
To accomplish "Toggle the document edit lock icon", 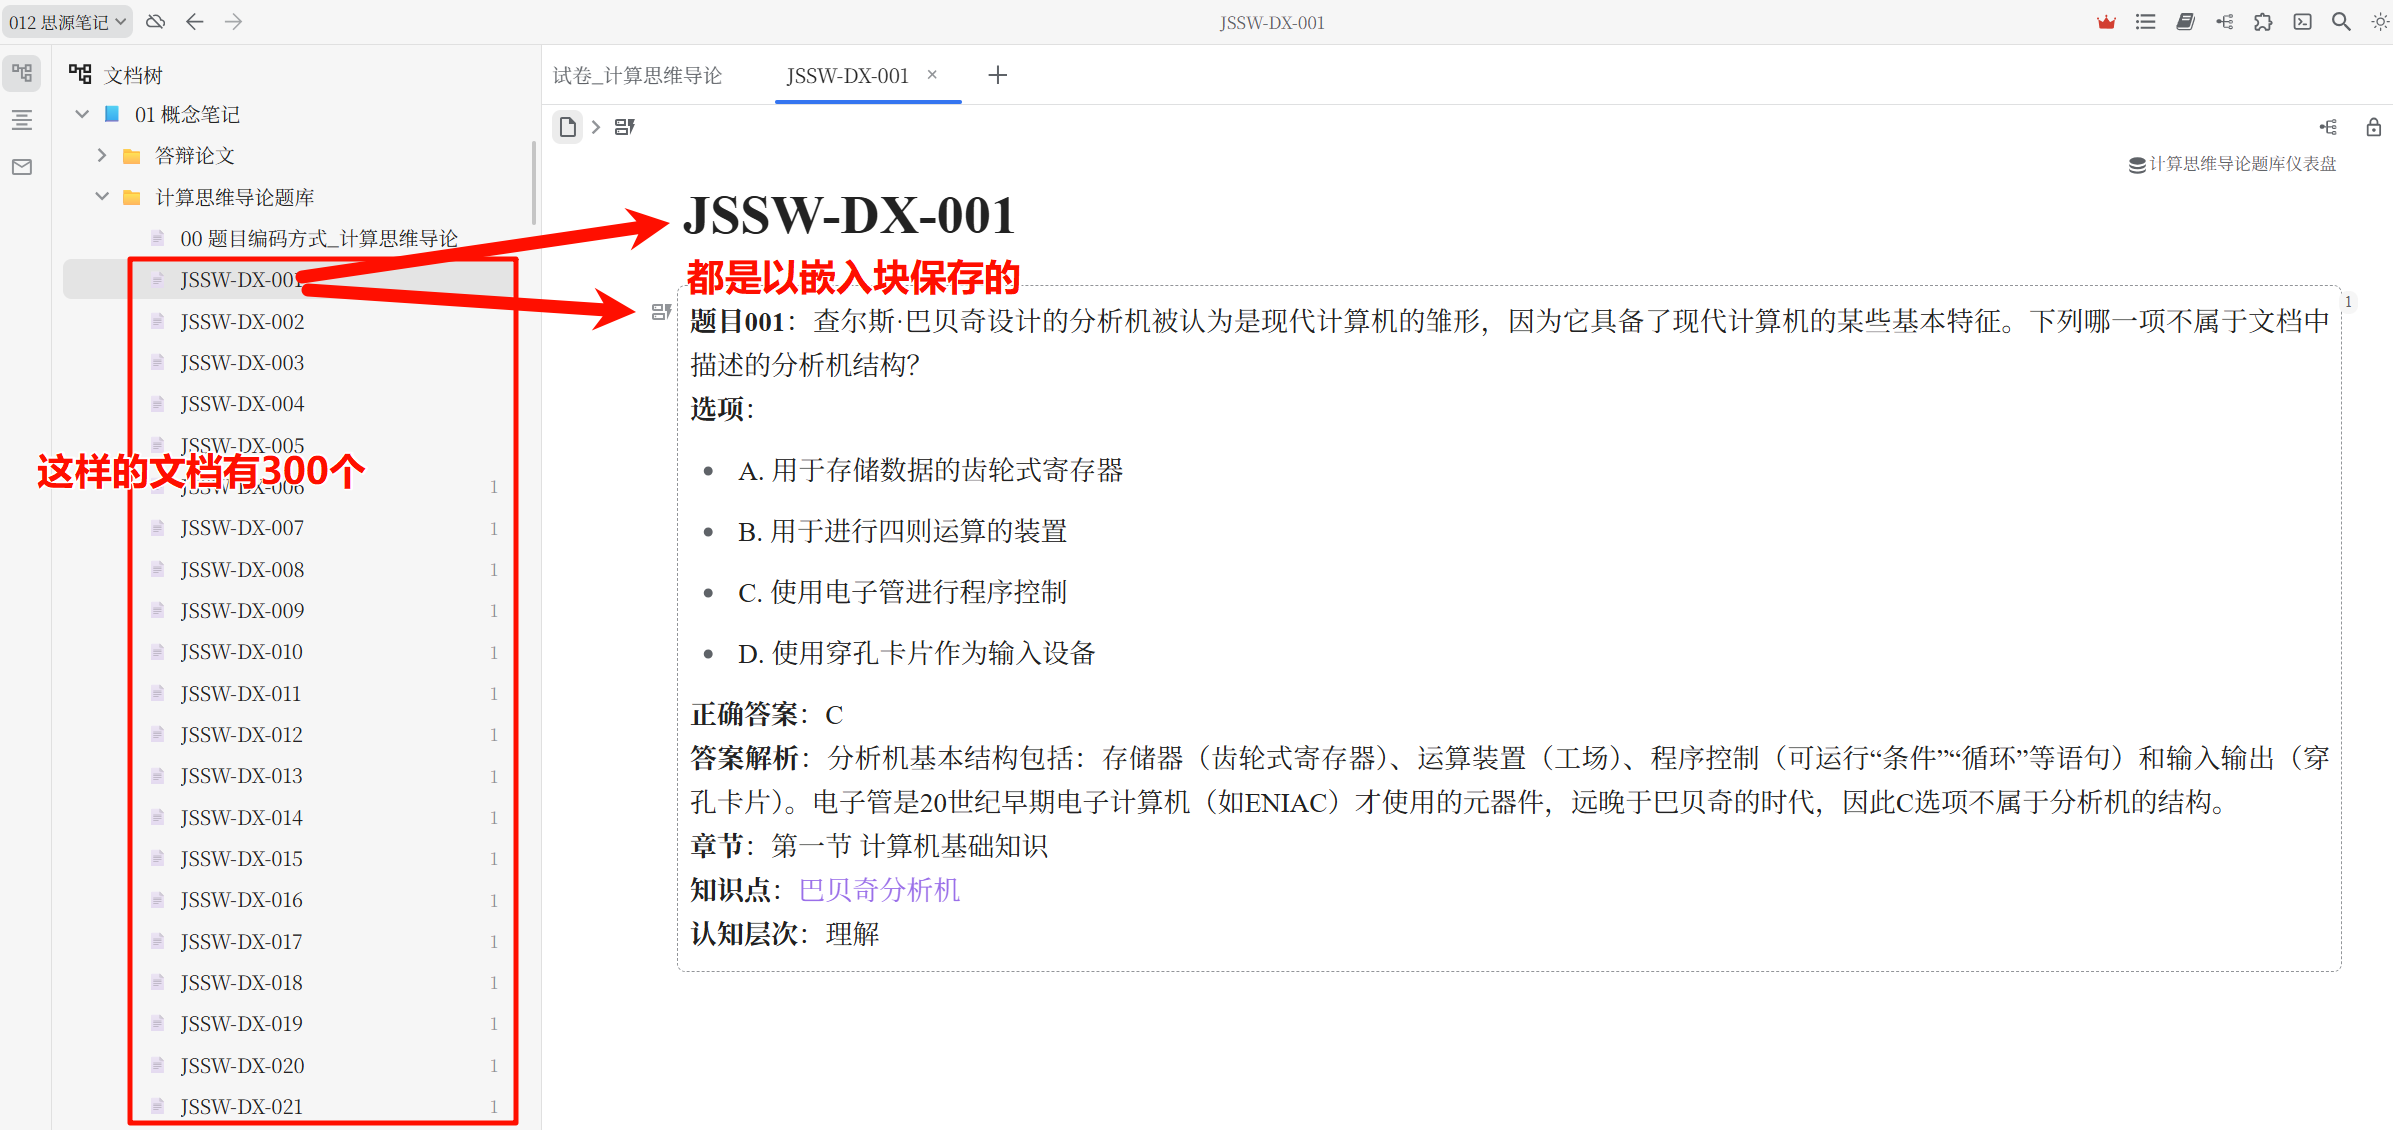I will pyautogui.click(x=2373, y=127).
